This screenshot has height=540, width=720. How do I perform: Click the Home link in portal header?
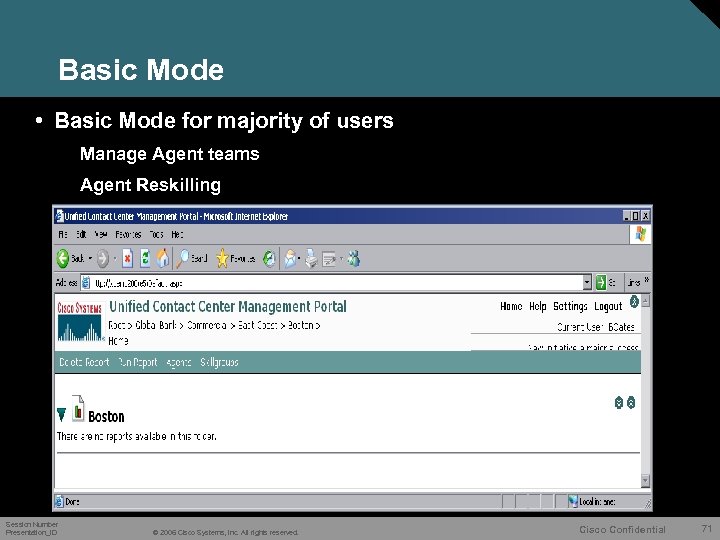coord(511,306)
